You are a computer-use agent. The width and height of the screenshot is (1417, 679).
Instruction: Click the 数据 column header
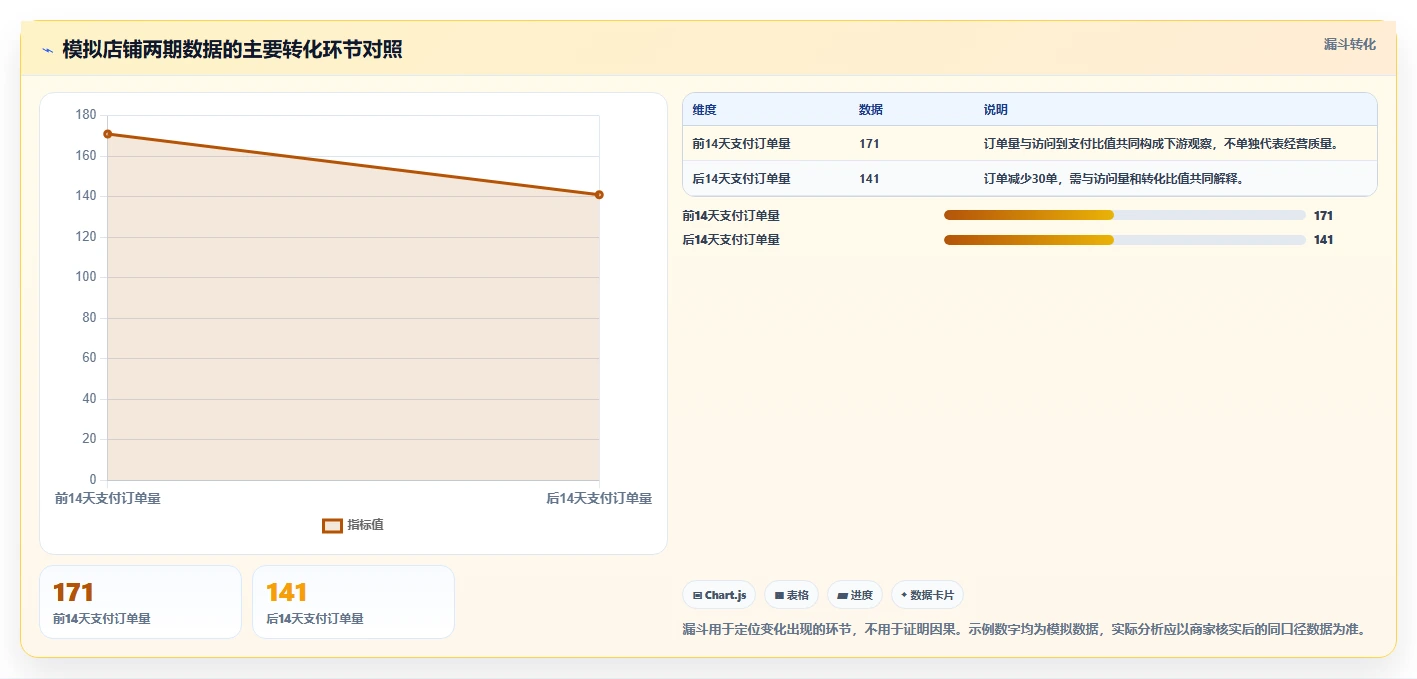click(870, 110)
